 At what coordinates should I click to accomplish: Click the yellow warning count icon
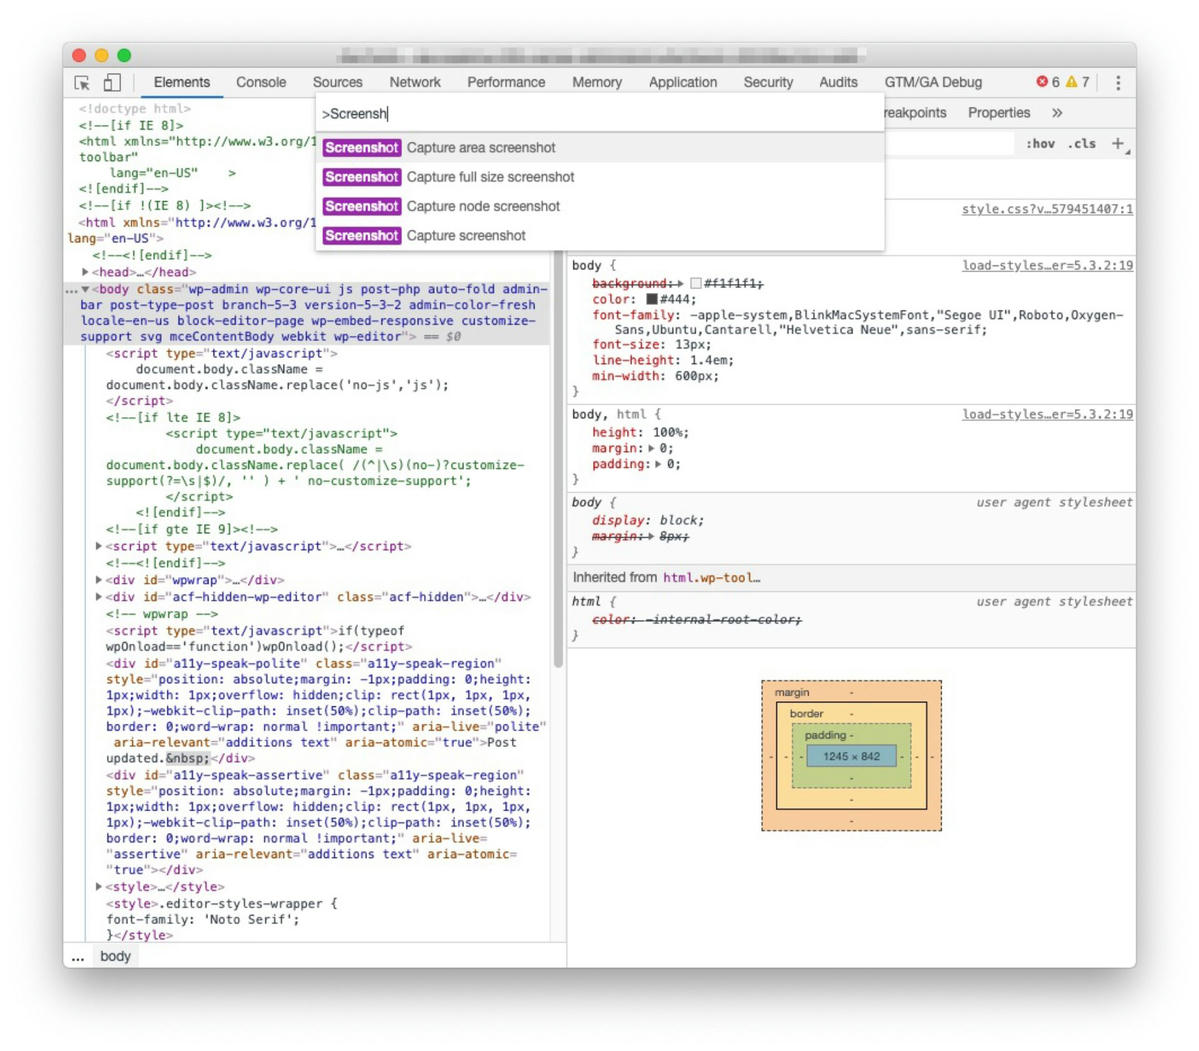click(1071, 82)
